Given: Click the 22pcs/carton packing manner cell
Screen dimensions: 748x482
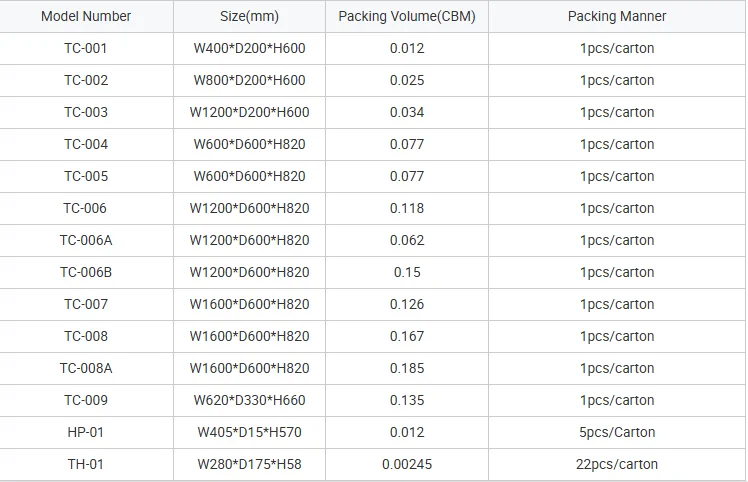Looking at the screenshot, I should [617, 464].
